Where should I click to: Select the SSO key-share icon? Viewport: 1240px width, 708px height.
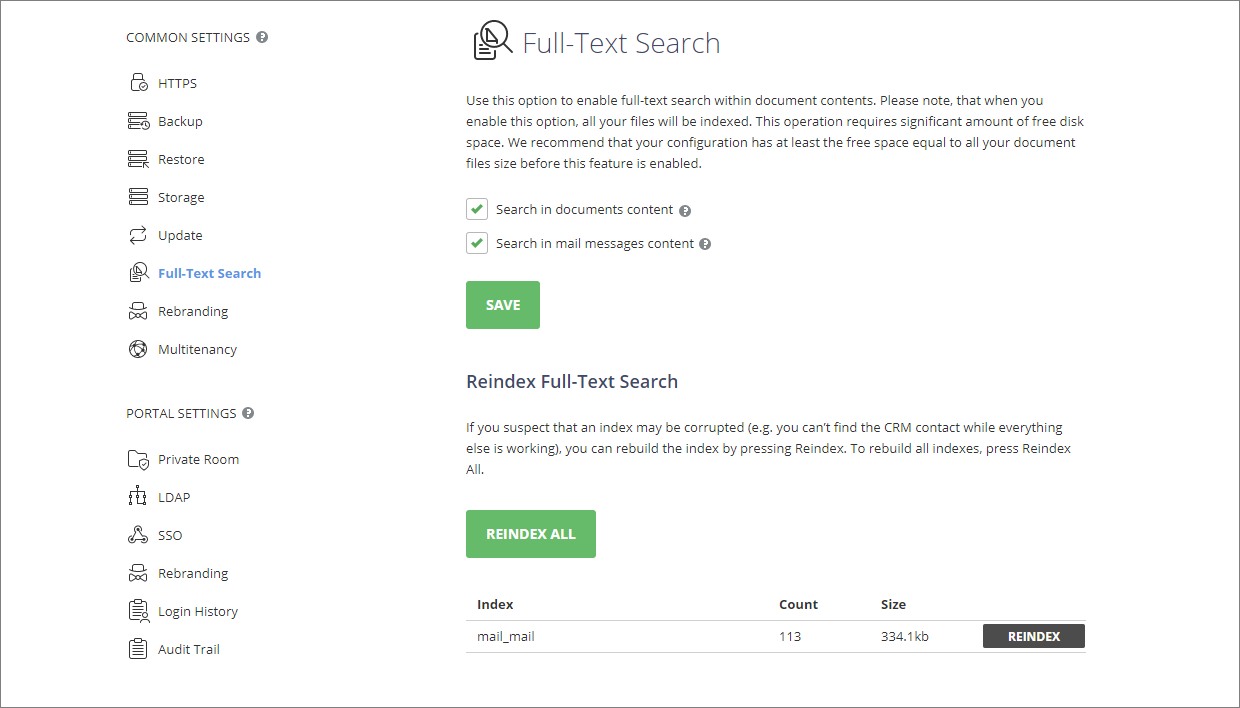tap(139, 534)
